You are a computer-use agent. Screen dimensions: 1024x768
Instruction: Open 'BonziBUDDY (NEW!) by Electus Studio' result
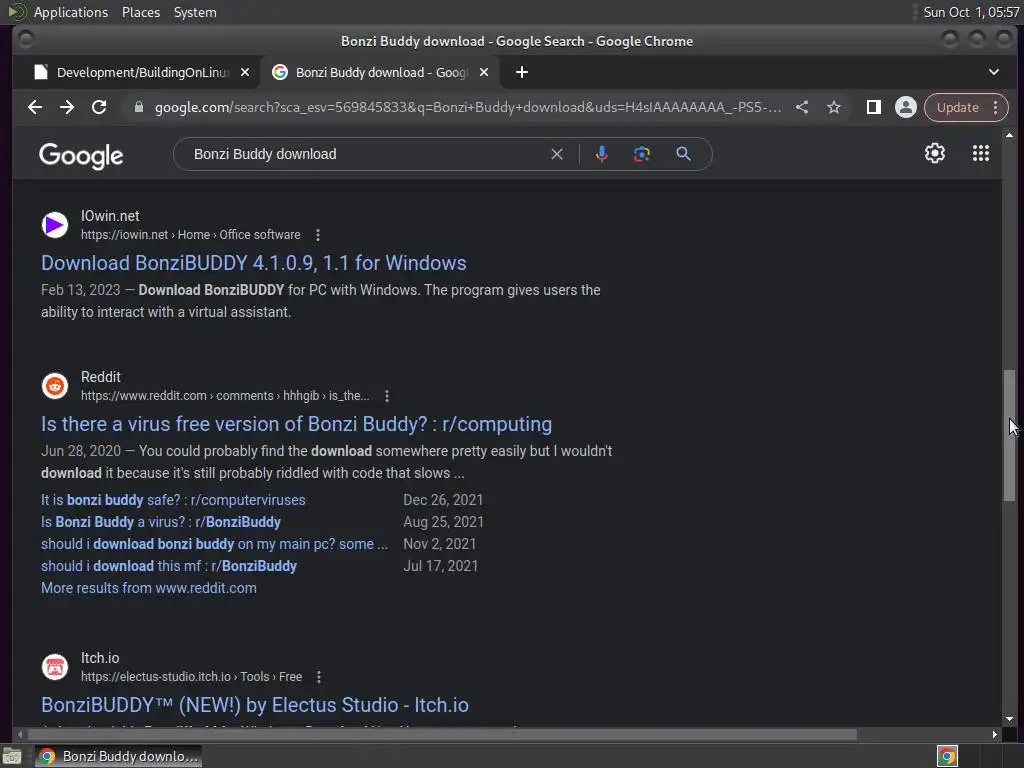click(x=255, y=705)
